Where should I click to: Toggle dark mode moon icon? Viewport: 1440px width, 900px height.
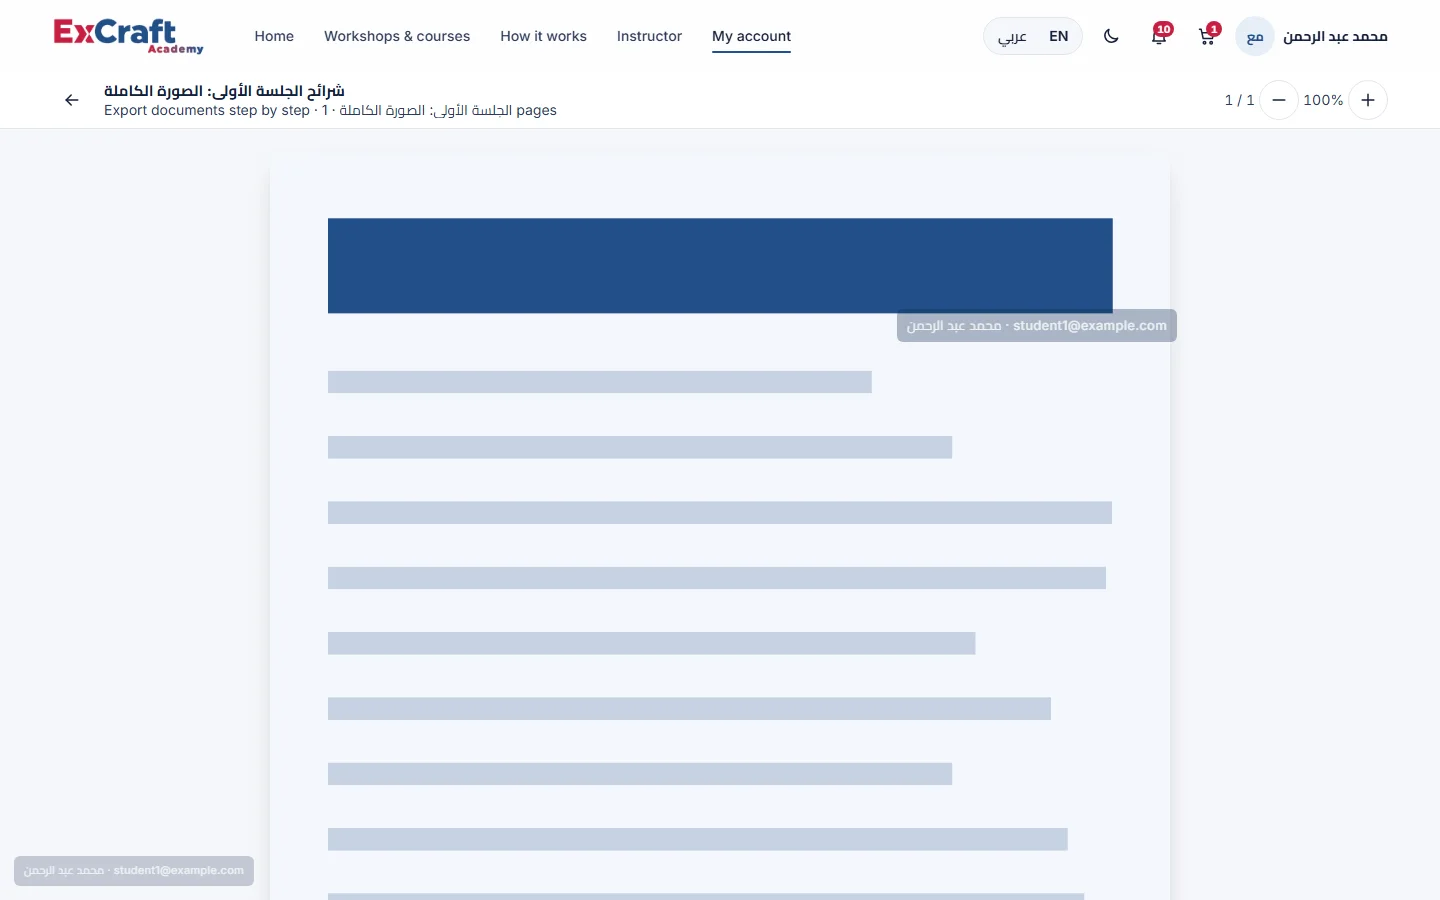(x=1111, y=36)
